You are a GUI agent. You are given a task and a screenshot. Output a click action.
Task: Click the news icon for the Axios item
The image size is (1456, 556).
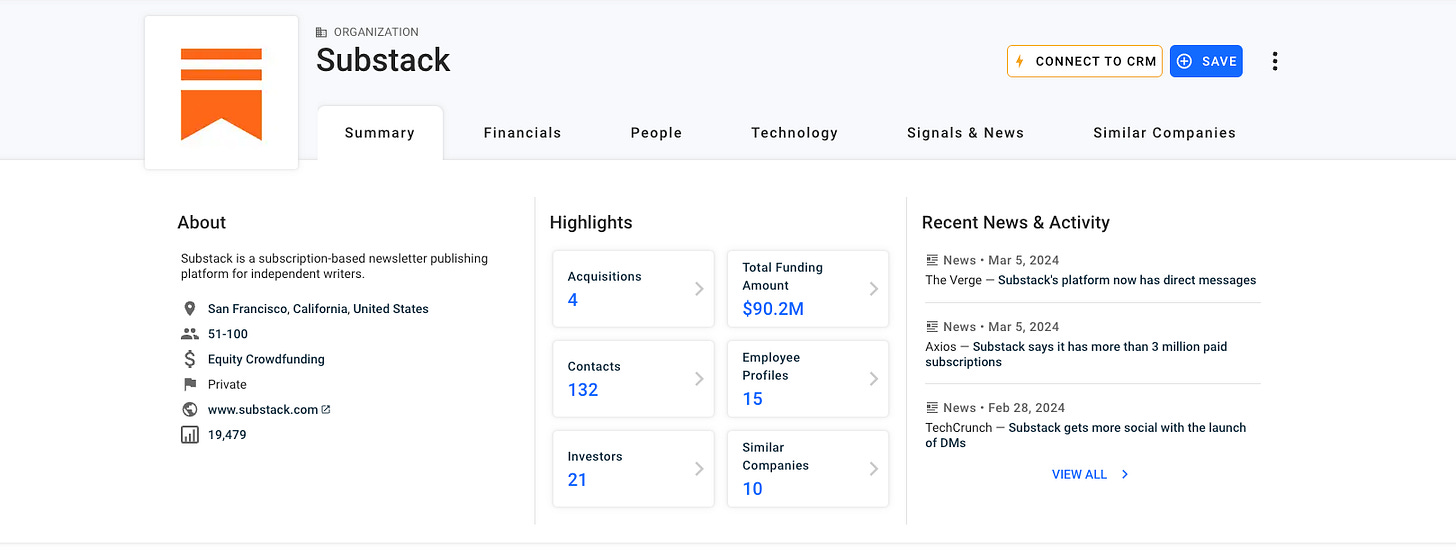point(932,327)
